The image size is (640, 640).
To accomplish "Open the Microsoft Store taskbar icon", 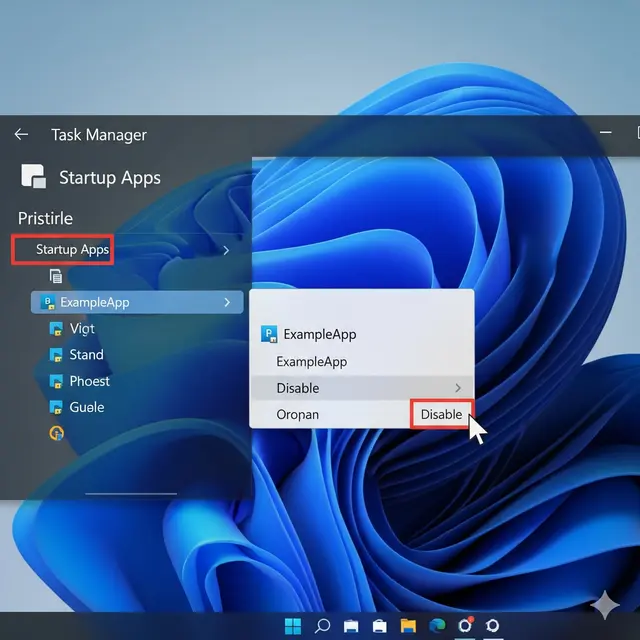I will click(x=380, y=626).
